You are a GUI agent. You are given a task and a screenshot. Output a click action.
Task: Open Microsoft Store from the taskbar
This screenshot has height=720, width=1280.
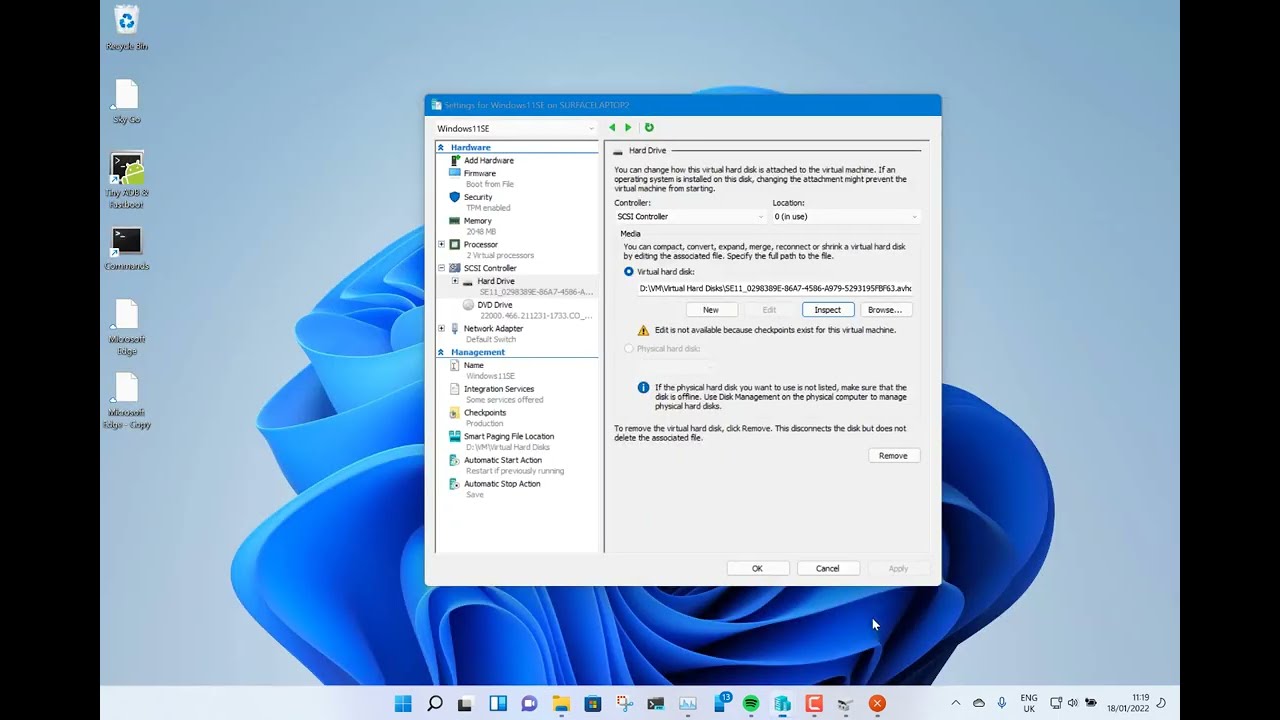(593, 704)
